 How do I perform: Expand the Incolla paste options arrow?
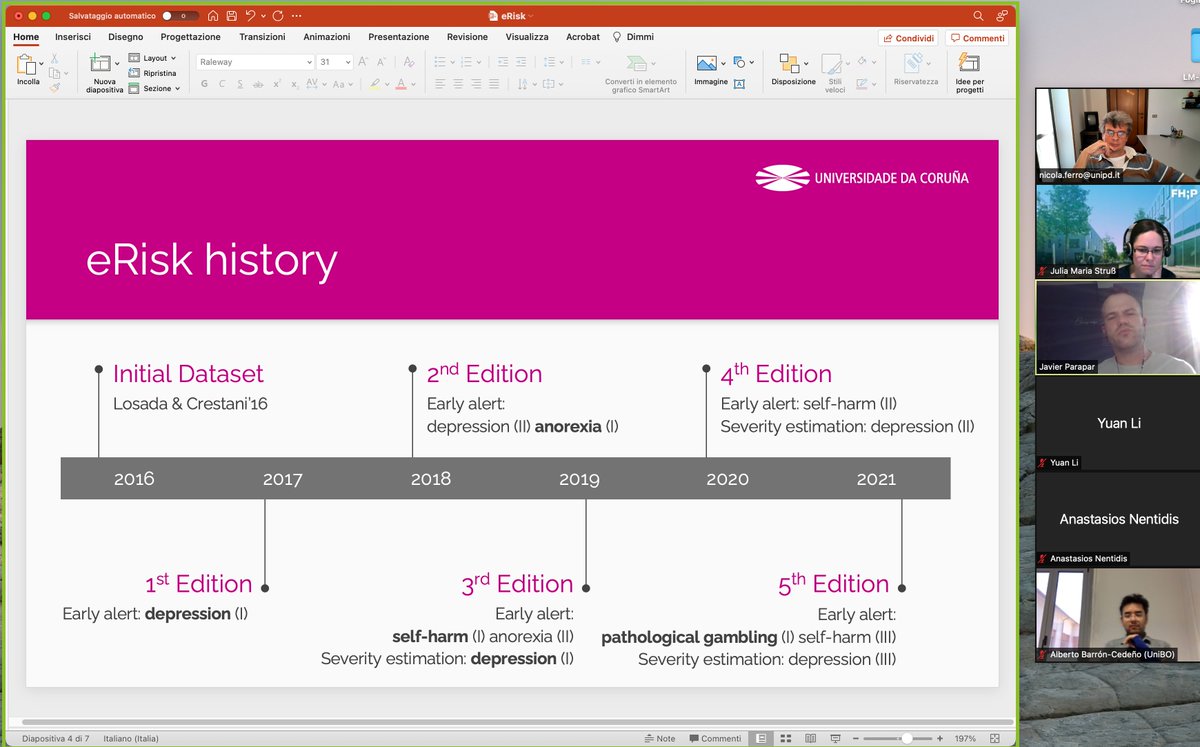(41, 62)
